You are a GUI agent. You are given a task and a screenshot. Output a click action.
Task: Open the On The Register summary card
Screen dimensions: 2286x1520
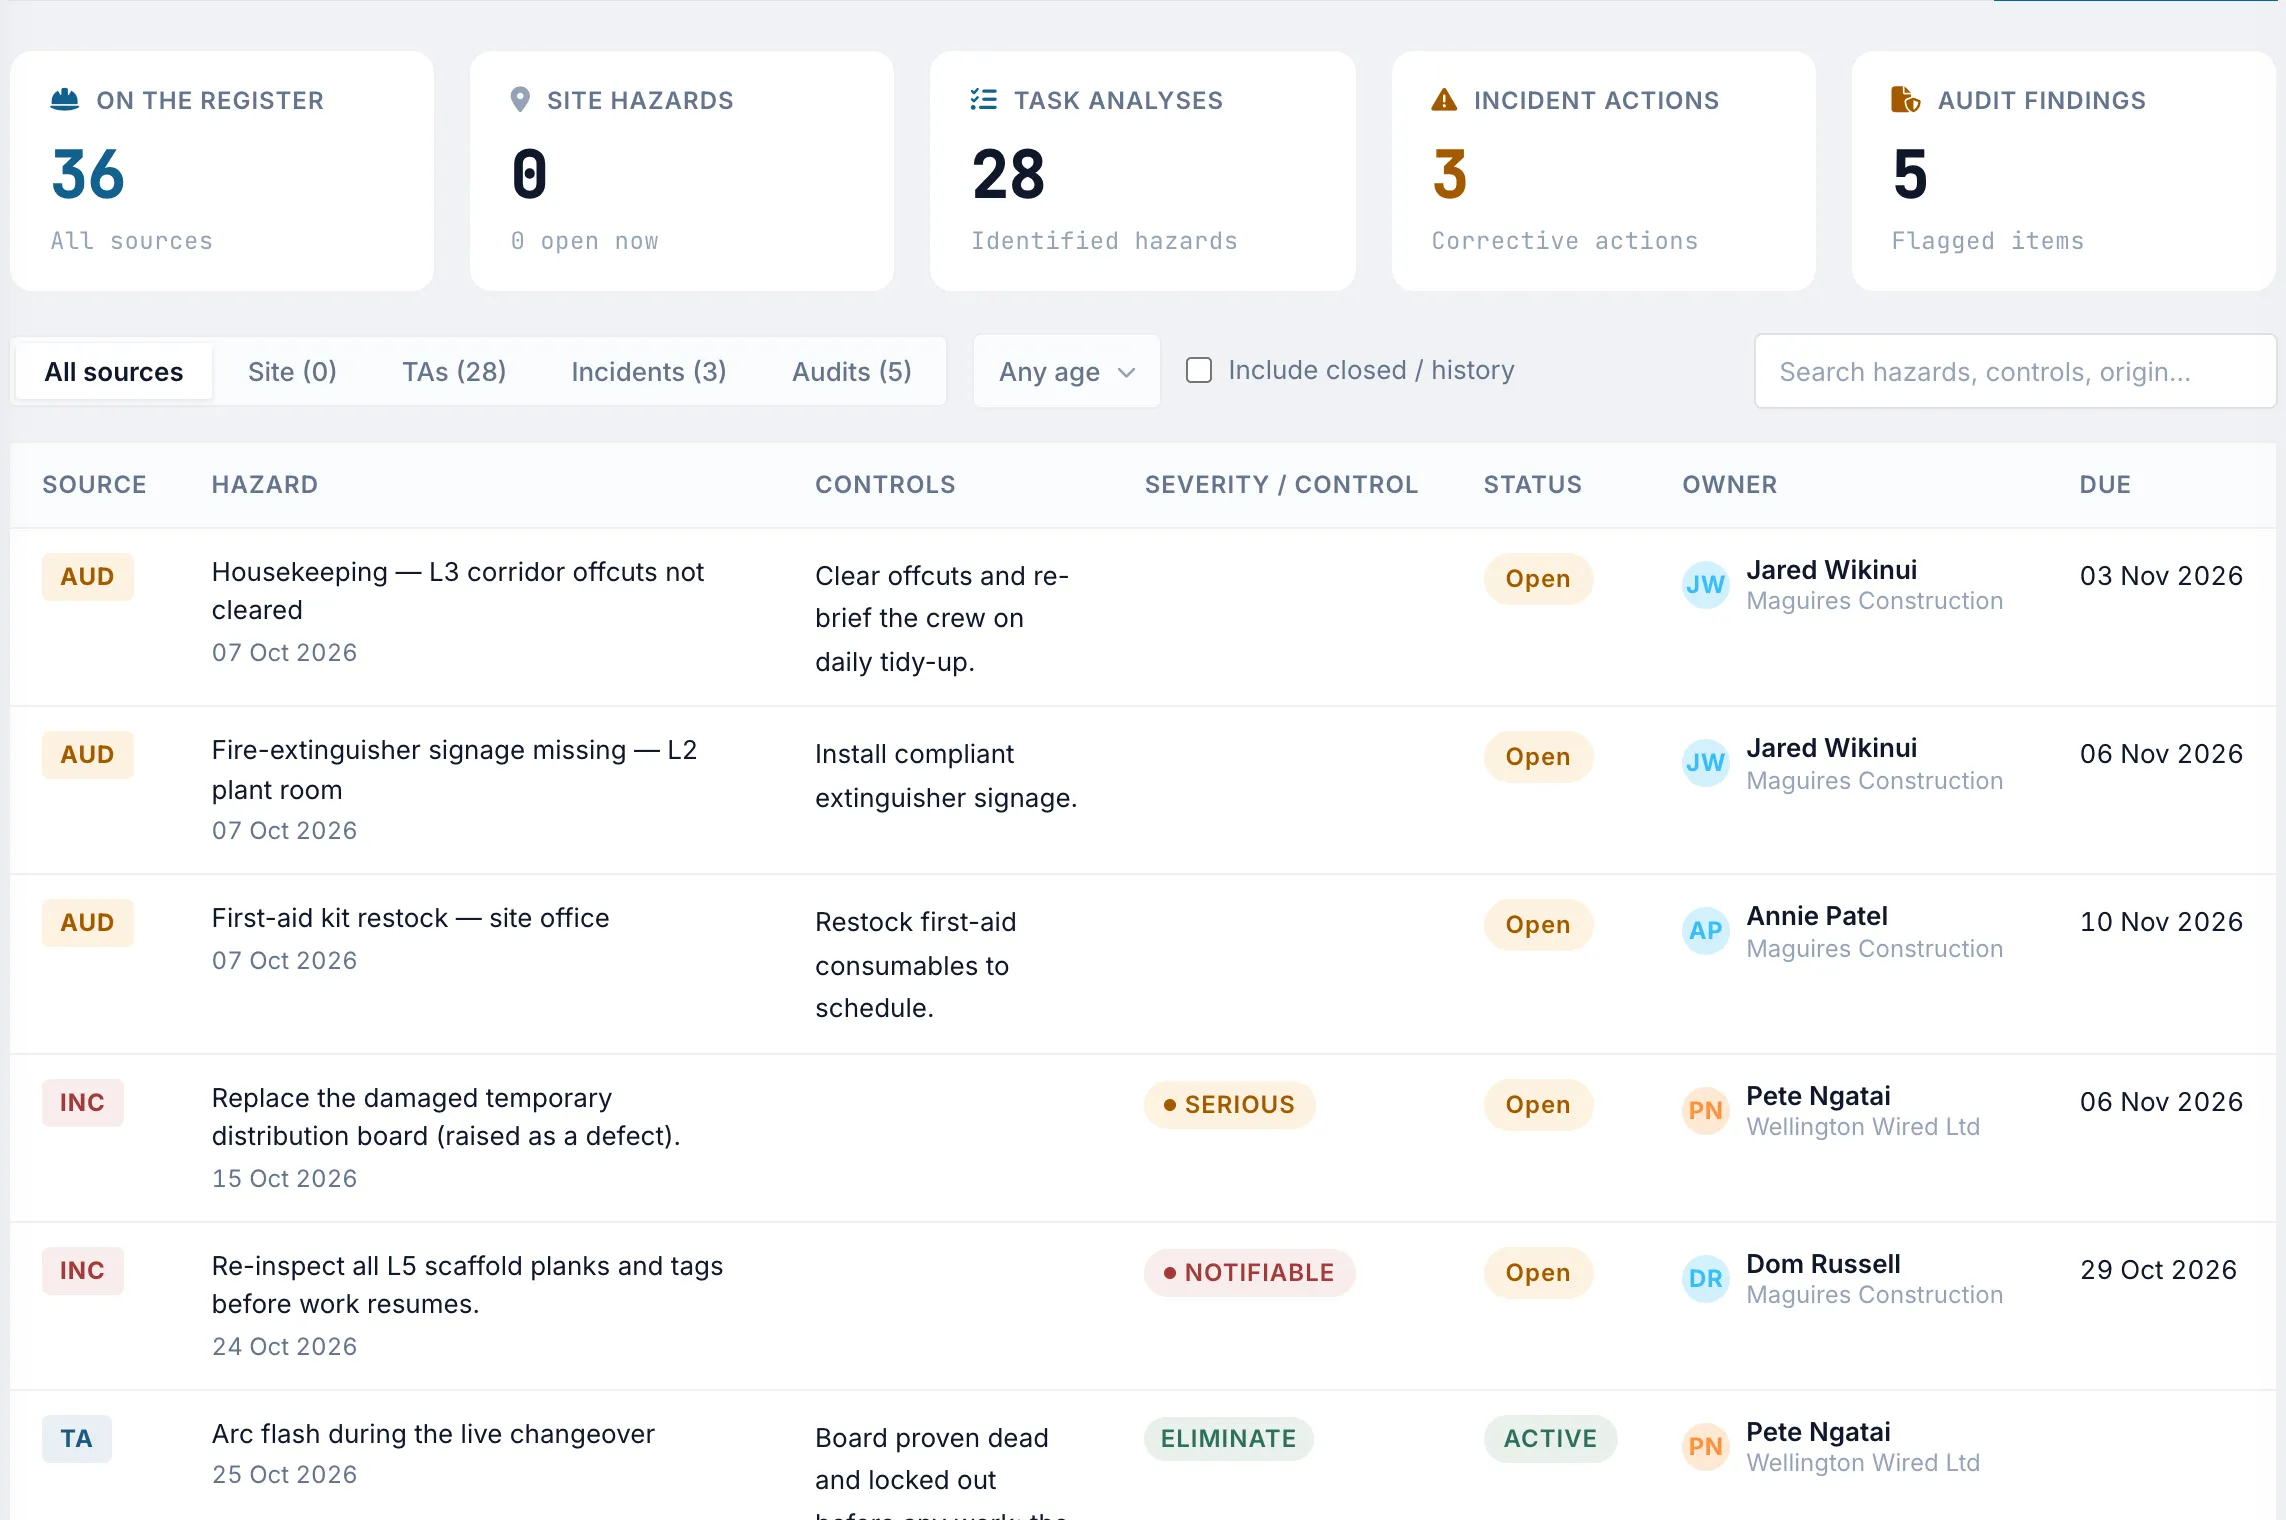pyautogui.click(x=222, y=171)
